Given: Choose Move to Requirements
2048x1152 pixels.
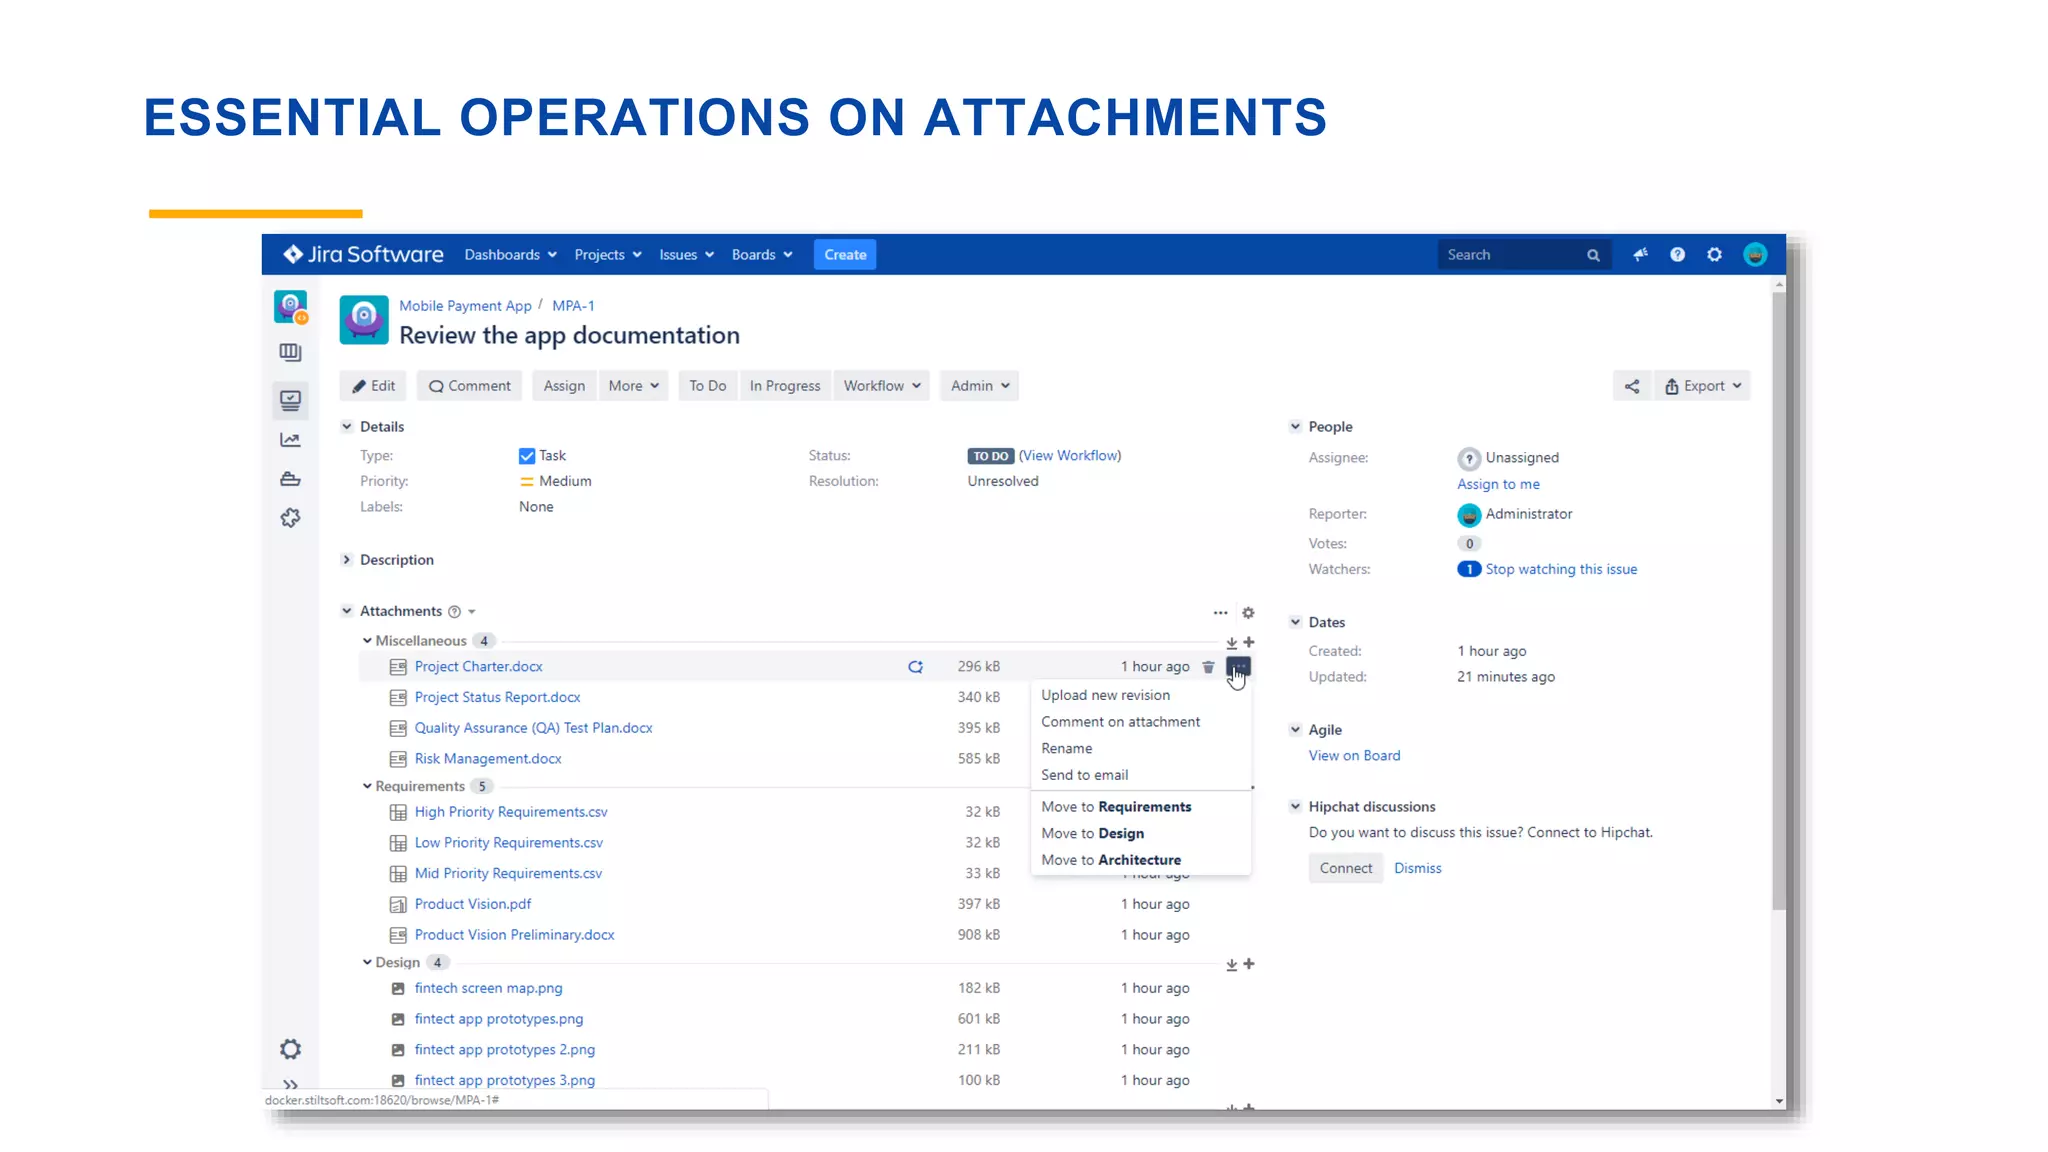Looking at the screenshot, I should click(x=1116, y=807).
